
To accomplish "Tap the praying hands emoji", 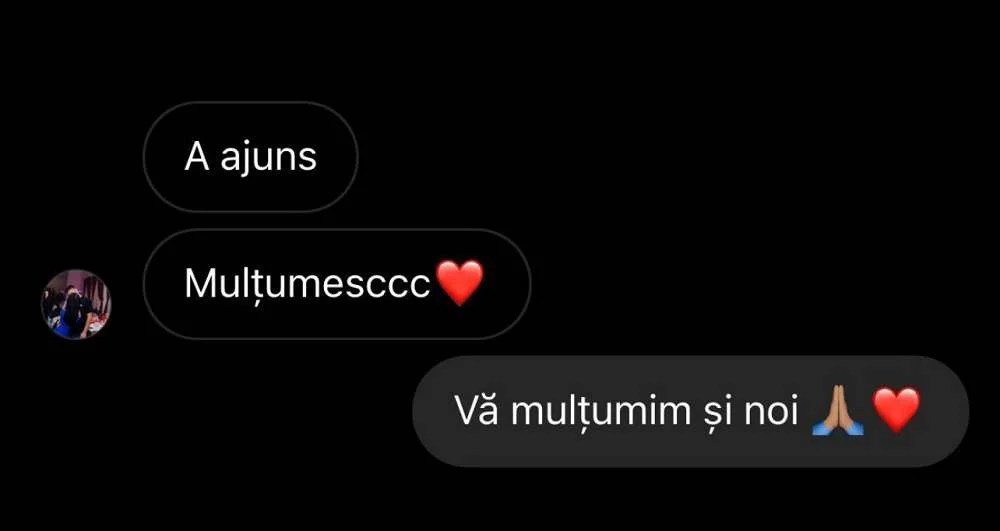I will click(837, 411).
